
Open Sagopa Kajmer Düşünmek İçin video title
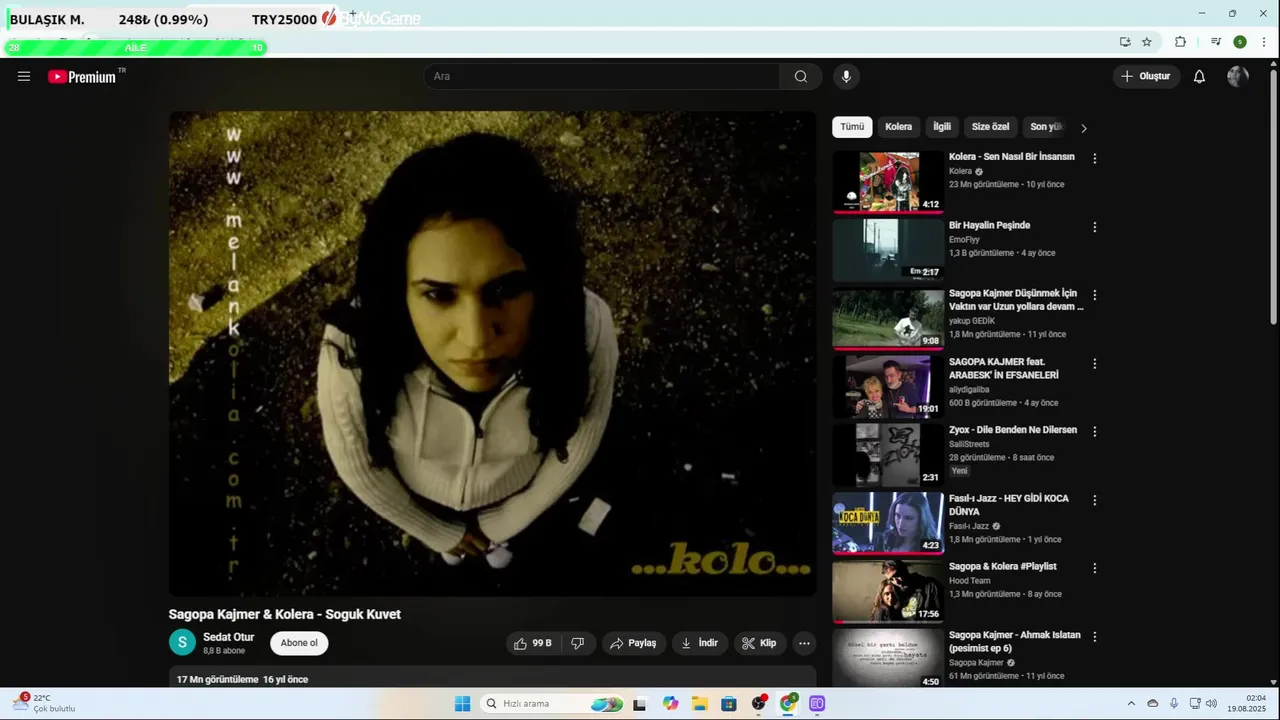1016,300
